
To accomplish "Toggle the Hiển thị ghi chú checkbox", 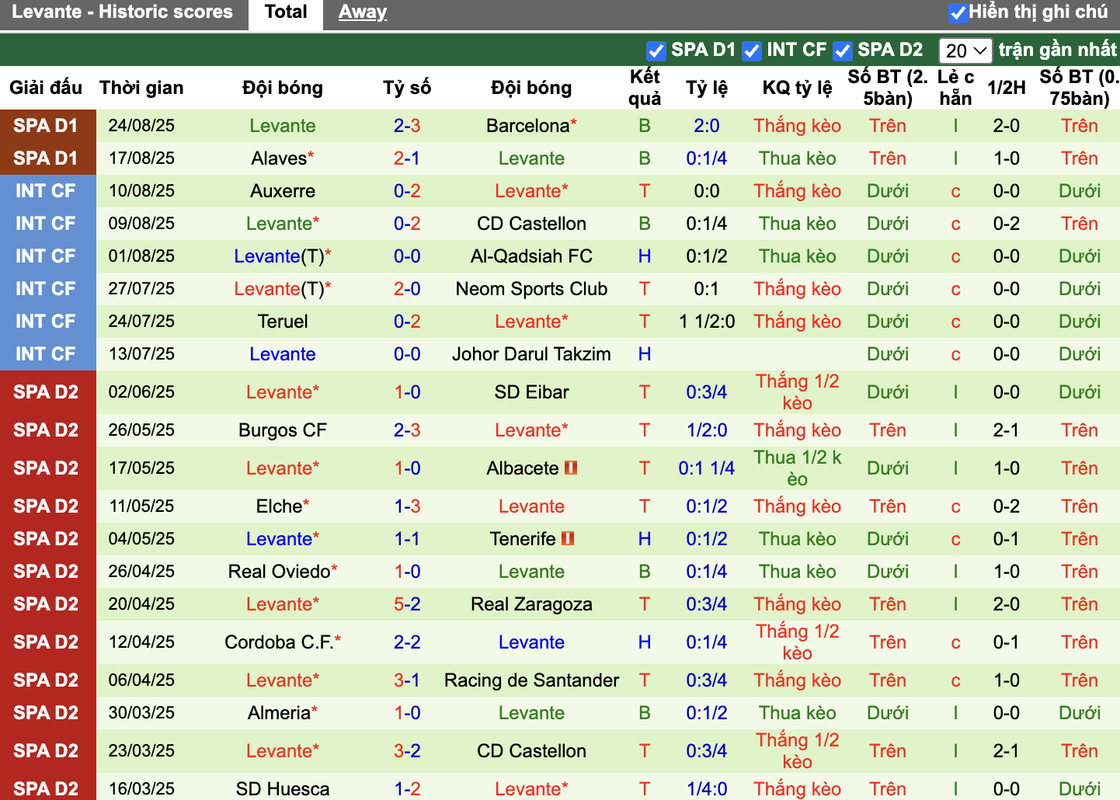I will [x=957, y=13].
